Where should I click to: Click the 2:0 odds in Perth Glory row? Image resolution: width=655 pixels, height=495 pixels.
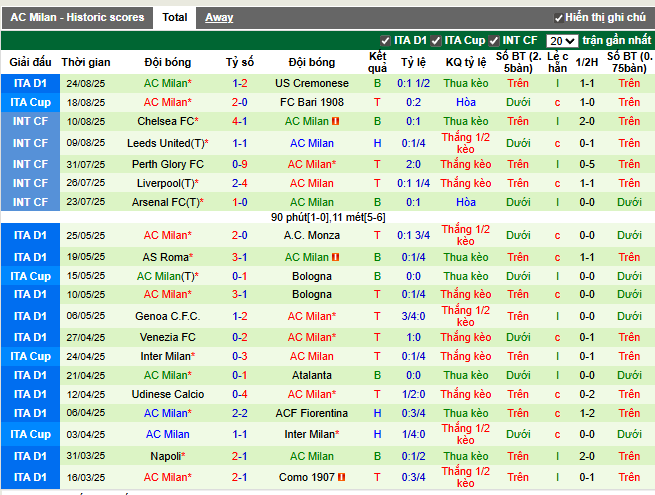click(413, 164)
